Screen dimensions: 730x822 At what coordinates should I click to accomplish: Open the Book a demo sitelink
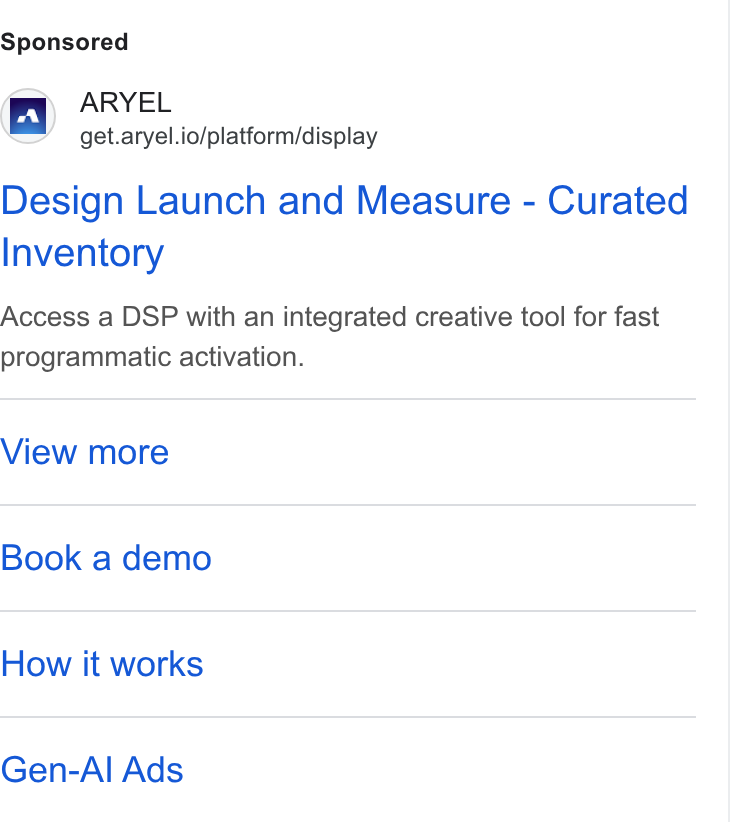[x=106, y=558]
